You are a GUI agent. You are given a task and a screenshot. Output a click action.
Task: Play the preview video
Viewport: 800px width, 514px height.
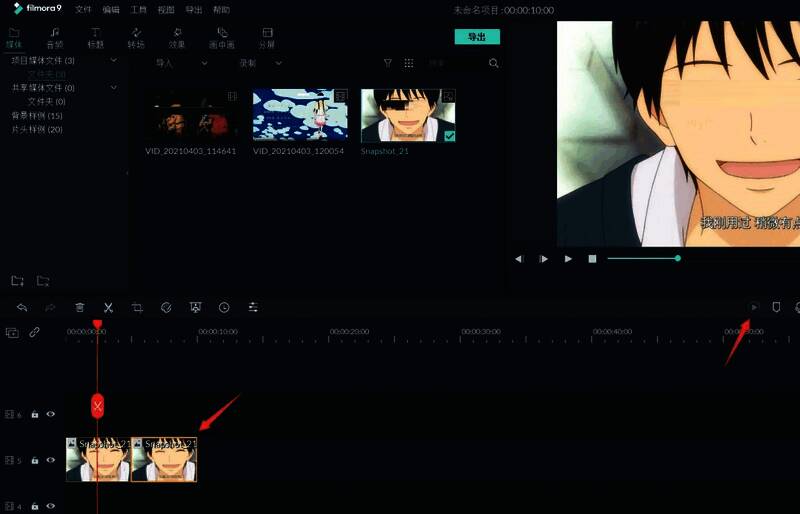pyautogui.click(x=568, y=259)
